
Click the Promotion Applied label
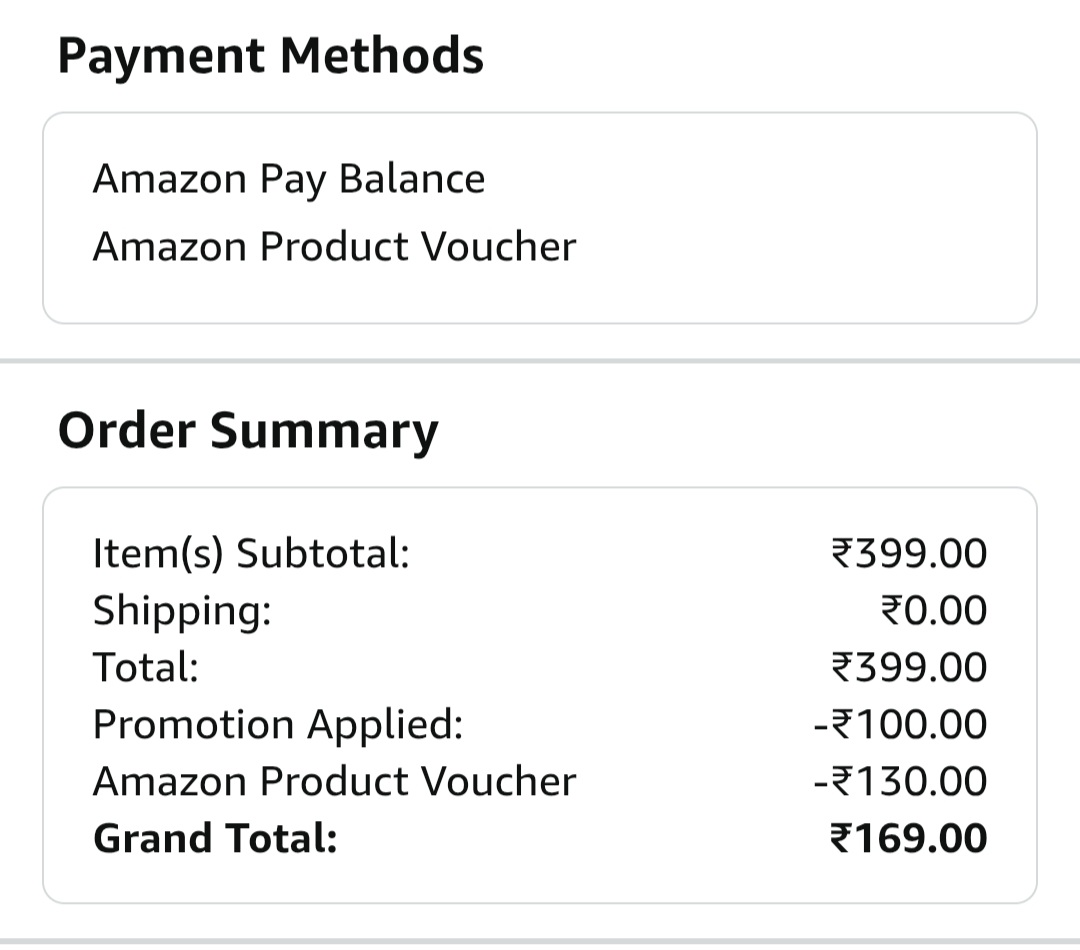tap(276, 723)
